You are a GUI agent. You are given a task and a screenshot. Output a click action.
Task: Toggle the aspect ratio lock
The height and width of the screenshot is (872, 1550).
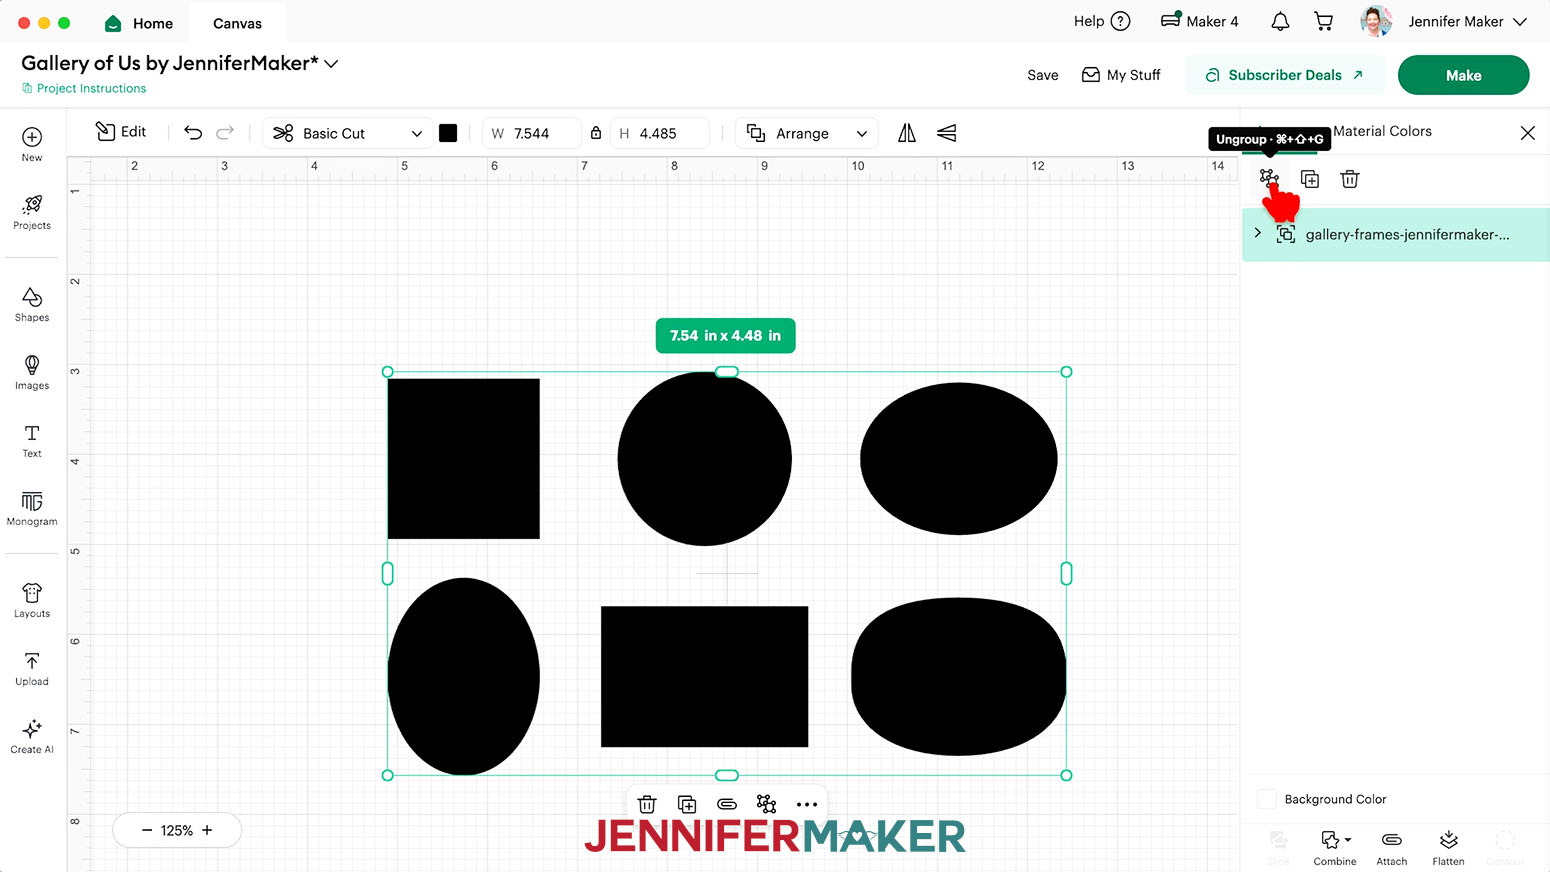596,133
